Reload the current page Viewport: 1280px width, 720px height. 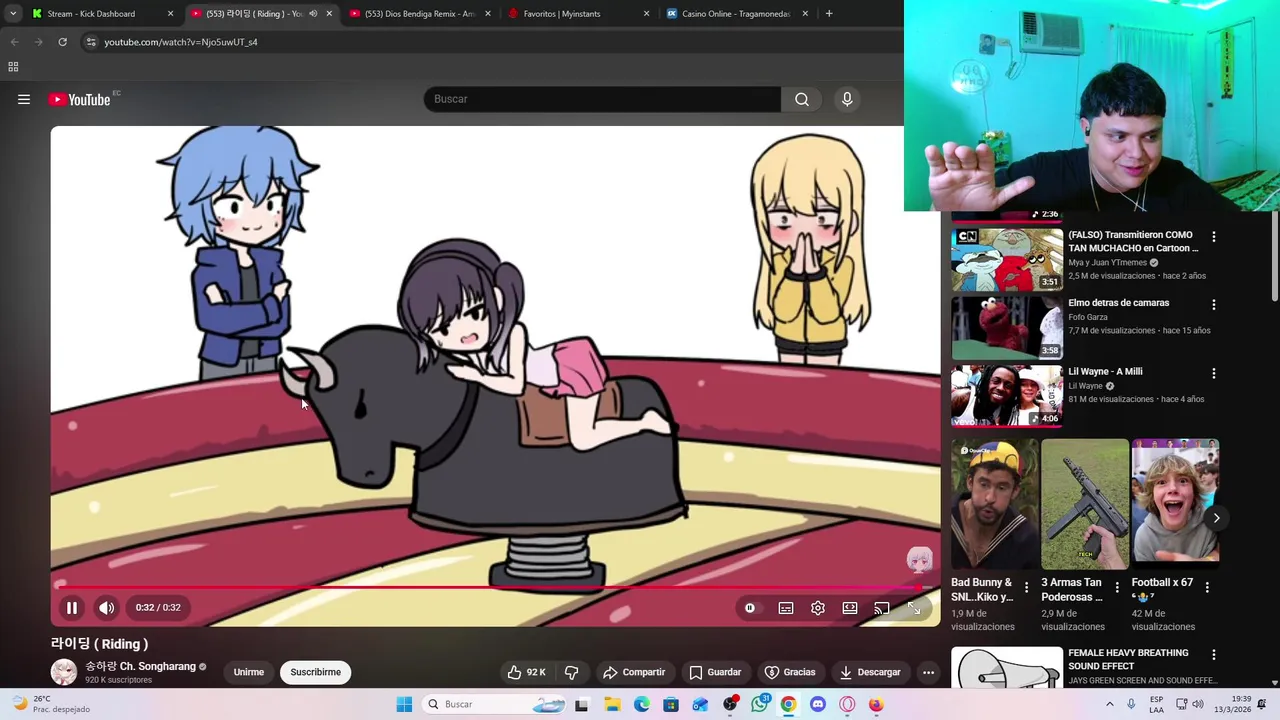(62, 42)
